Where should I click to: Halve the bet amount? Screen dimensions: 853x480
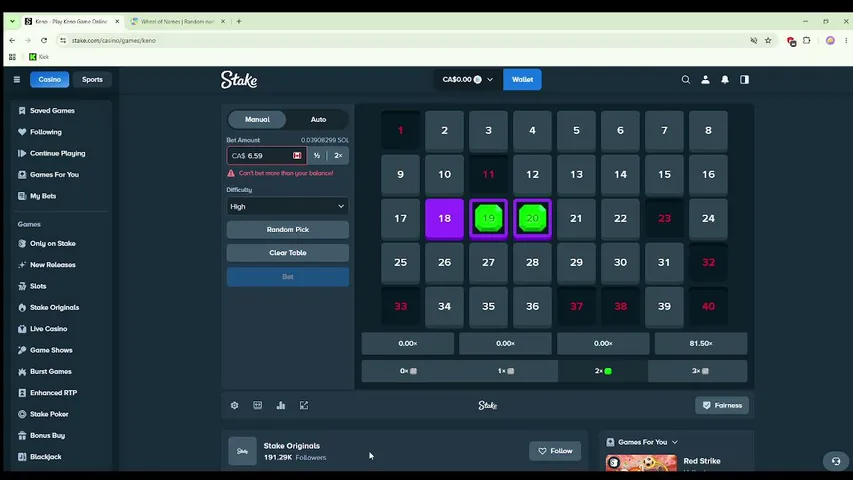[x=317, y=156]
